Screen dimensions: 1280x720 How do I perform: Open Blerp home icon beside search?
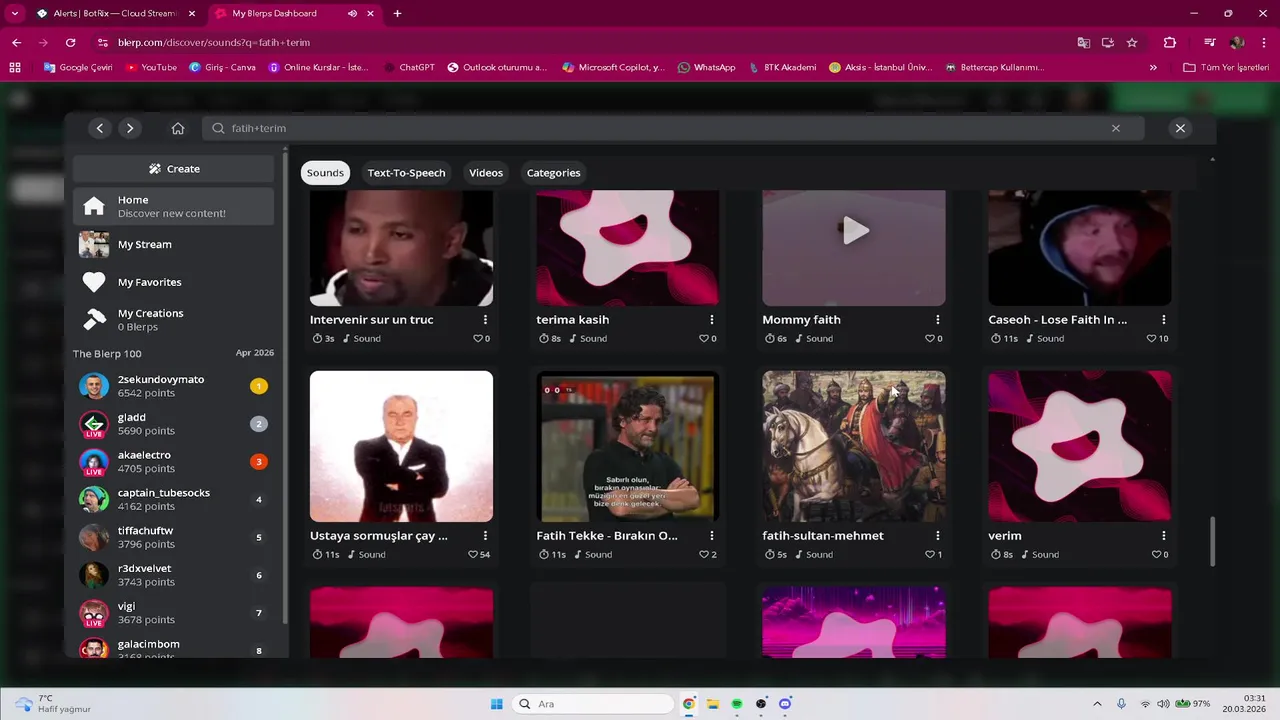(178, 128)
